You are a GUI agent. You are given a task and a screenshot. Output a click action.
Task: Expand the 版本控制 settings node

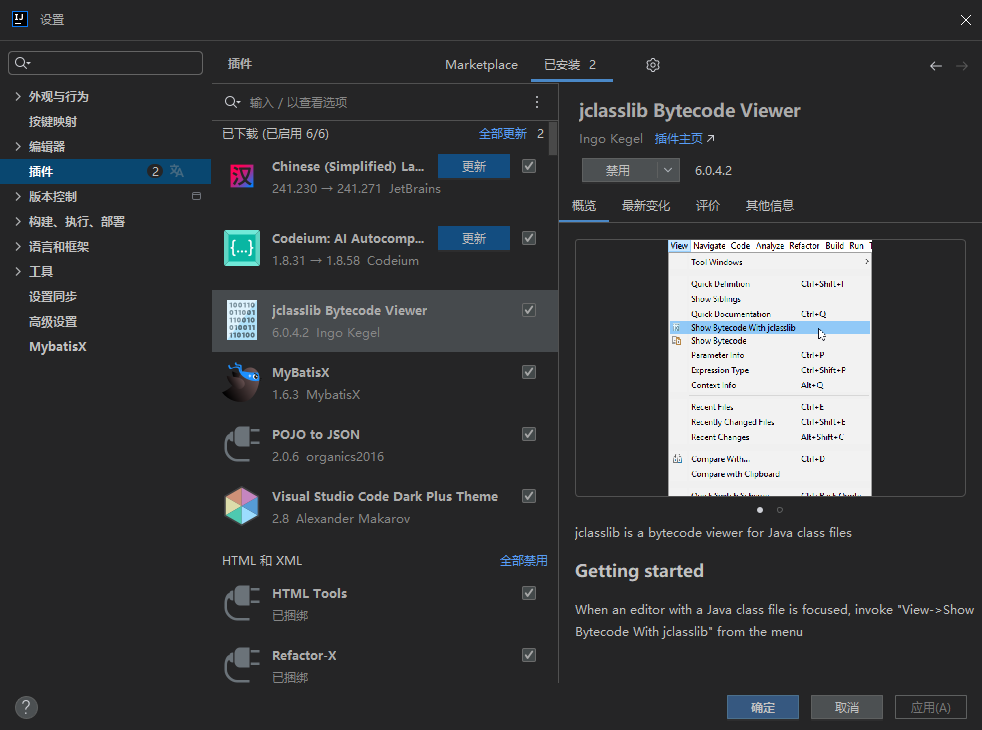point(18,197)
